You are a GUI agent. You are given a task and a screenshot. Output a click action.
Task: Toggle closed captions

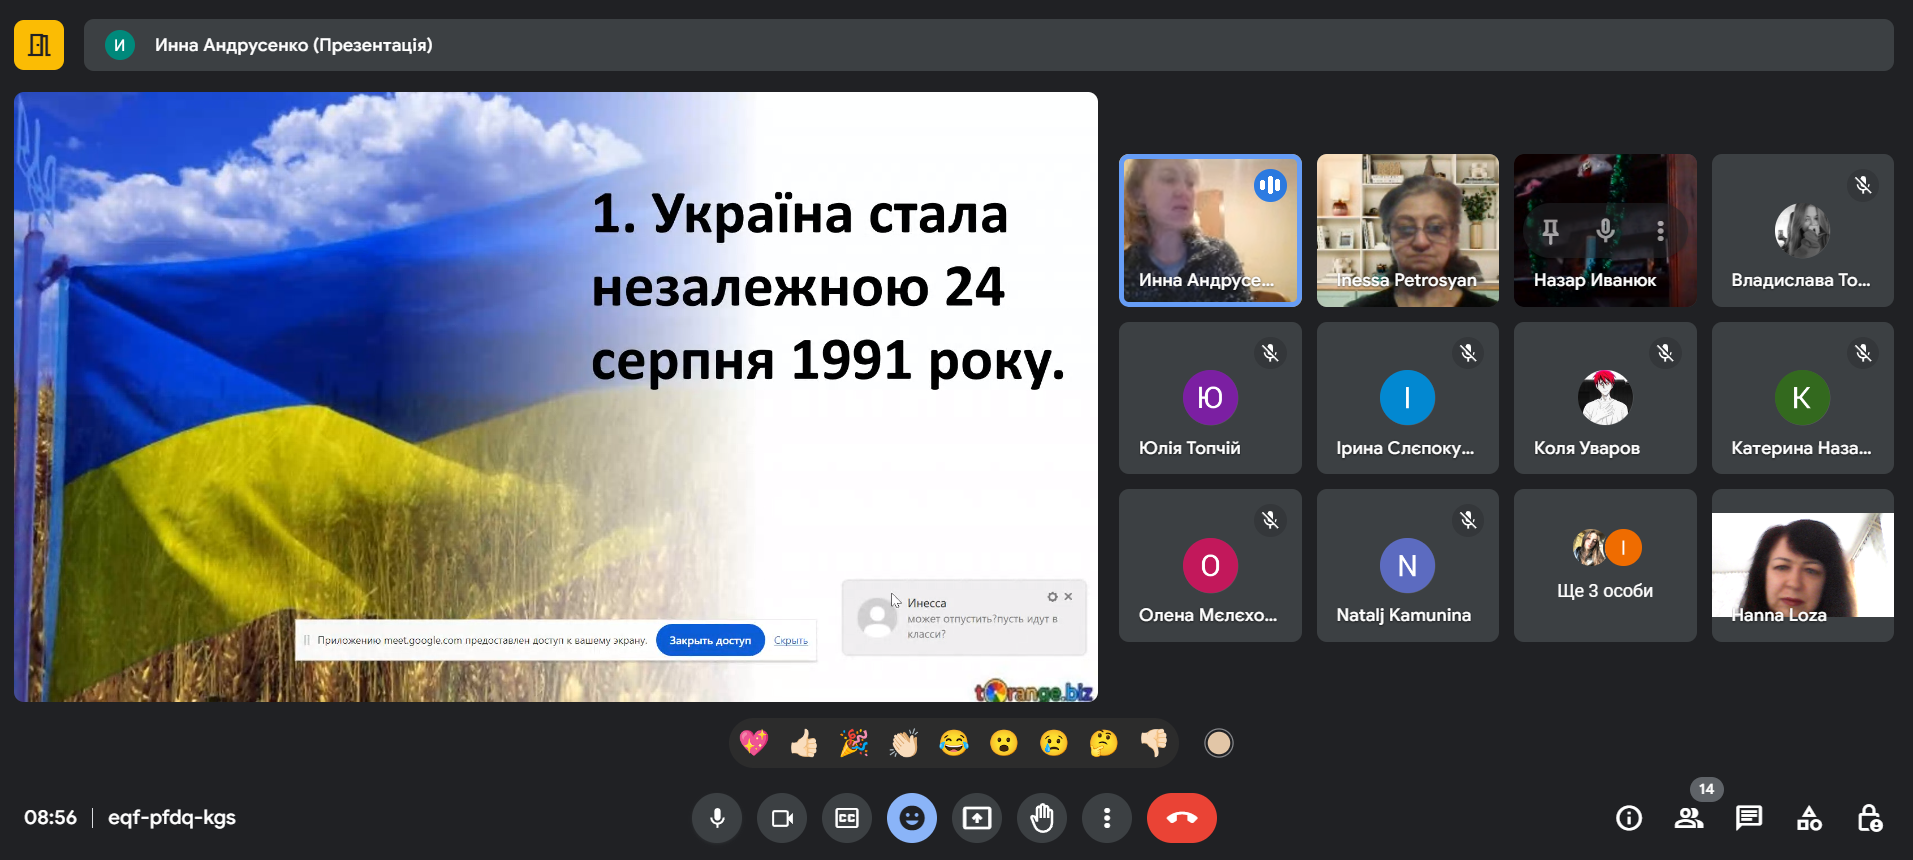(x=847, y=818)
